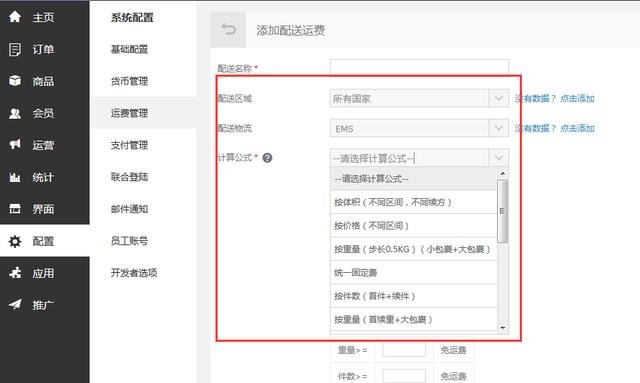Click the back arrow next to 添加配送运费
The image size is (640, 383).
point(229,29)
